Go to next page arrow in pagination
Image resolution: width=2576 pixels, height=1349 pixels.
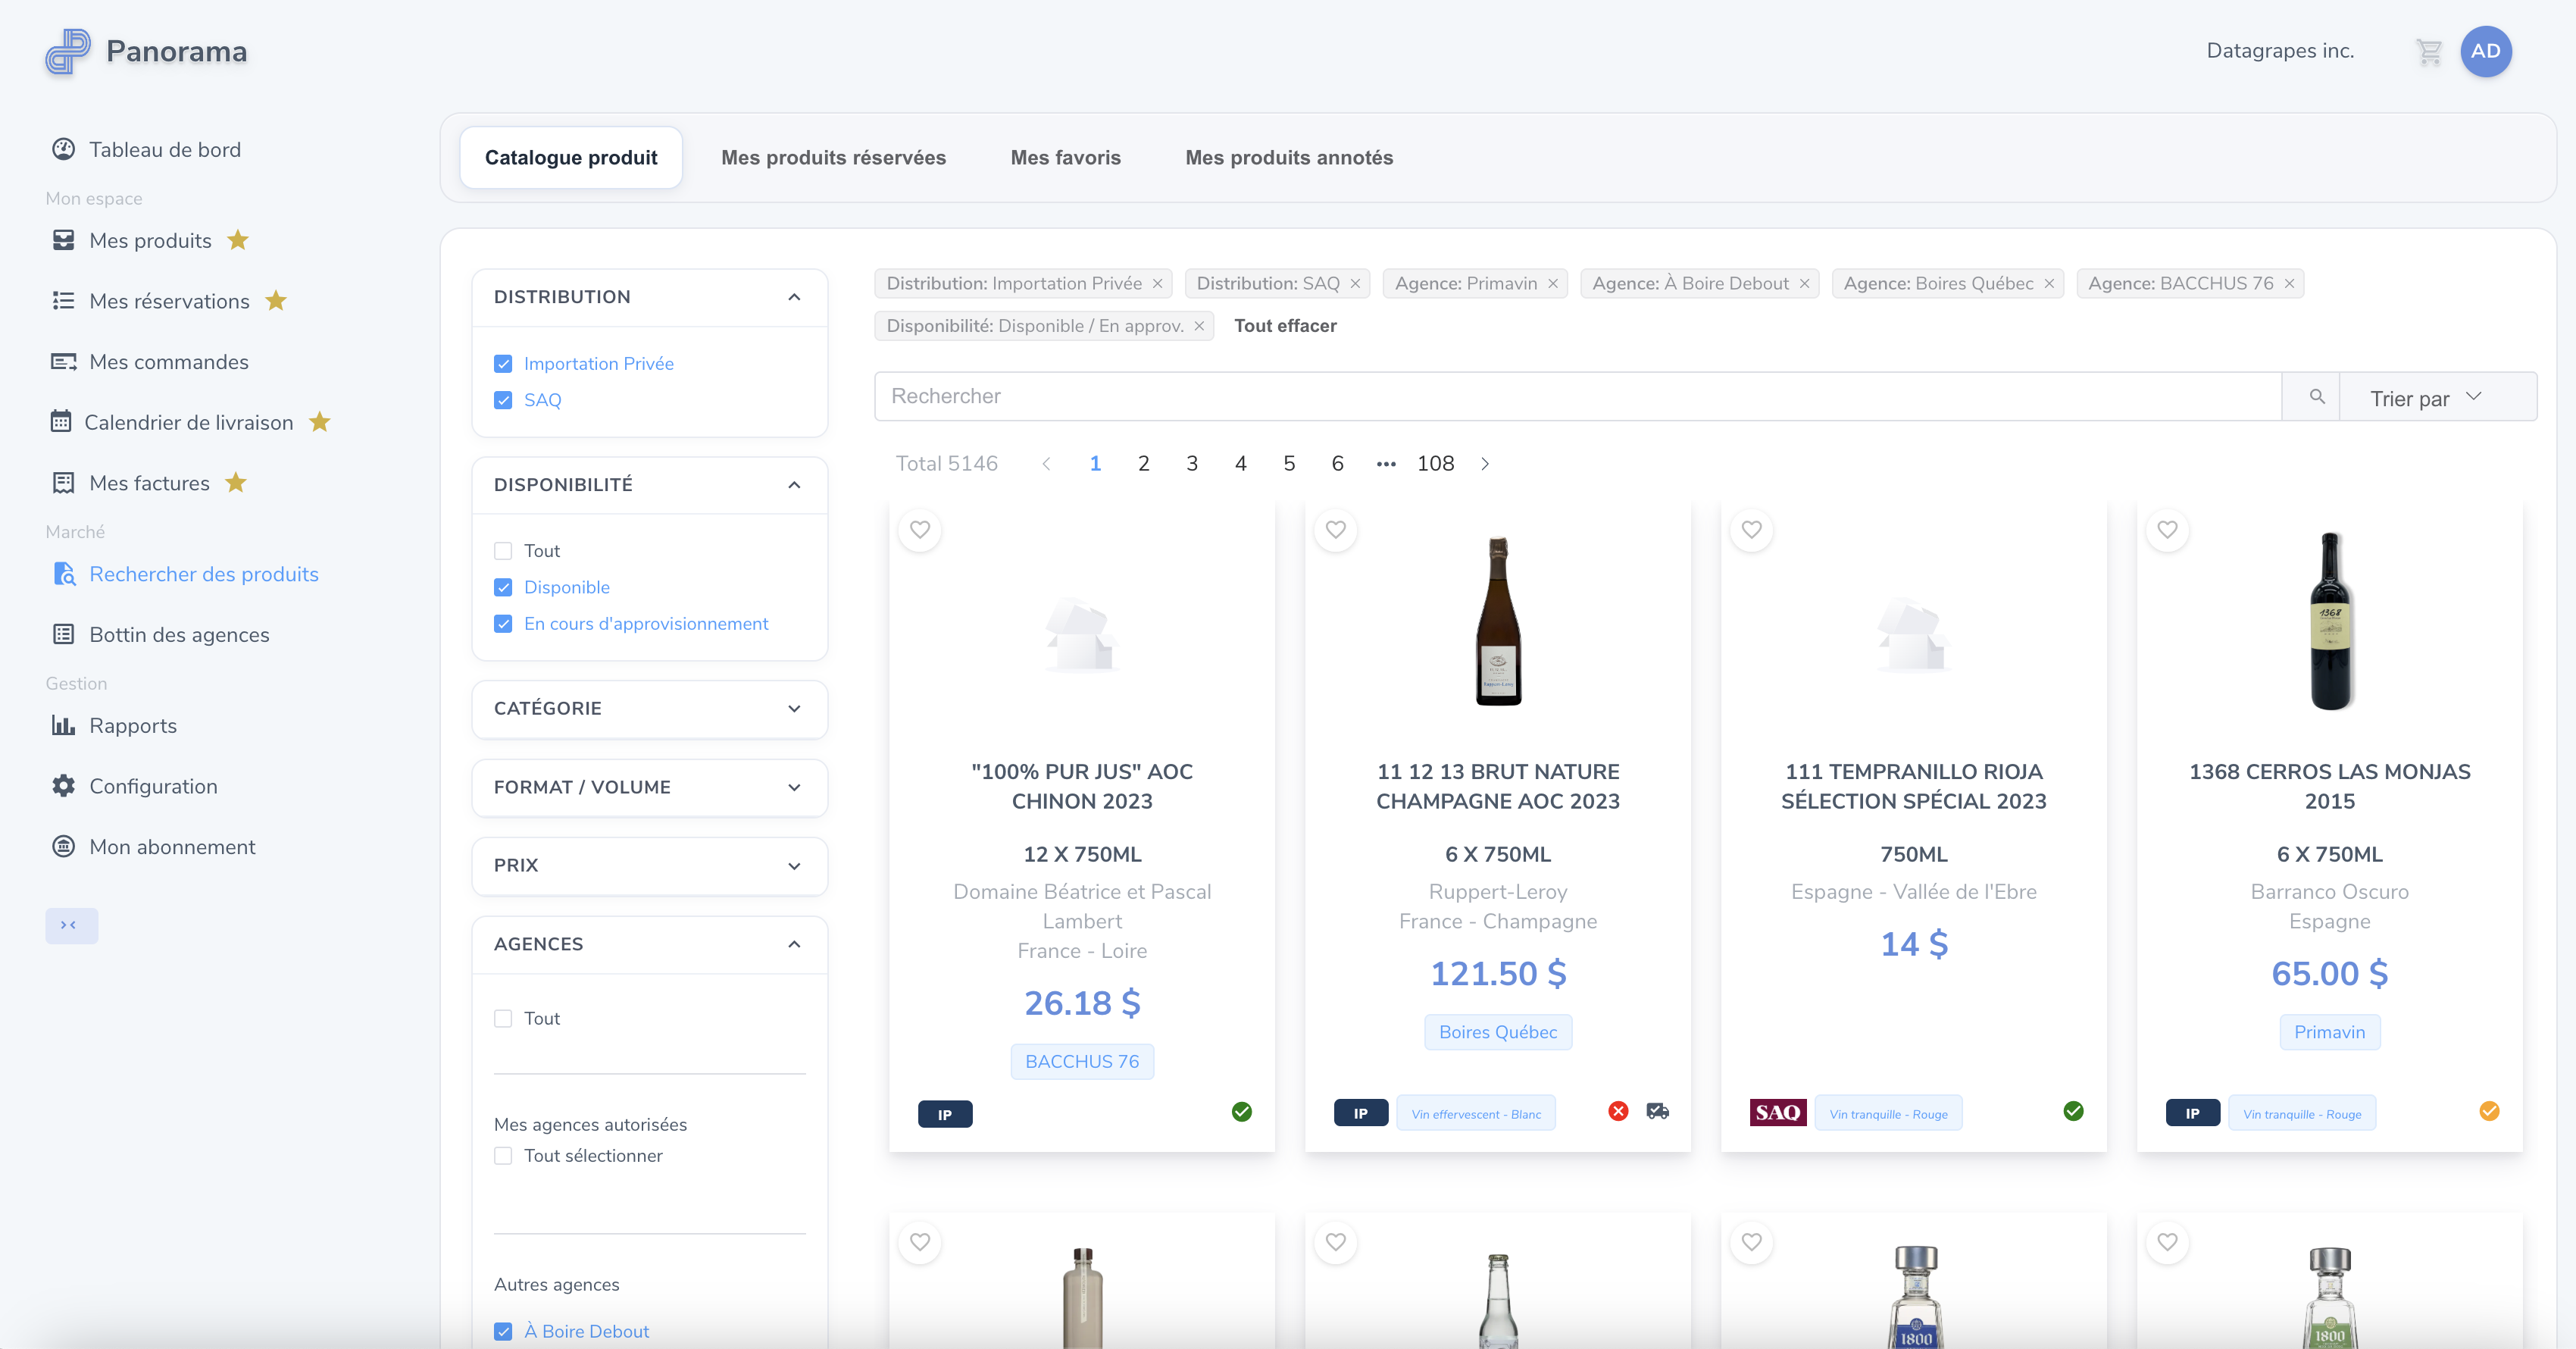[1485, 464]
